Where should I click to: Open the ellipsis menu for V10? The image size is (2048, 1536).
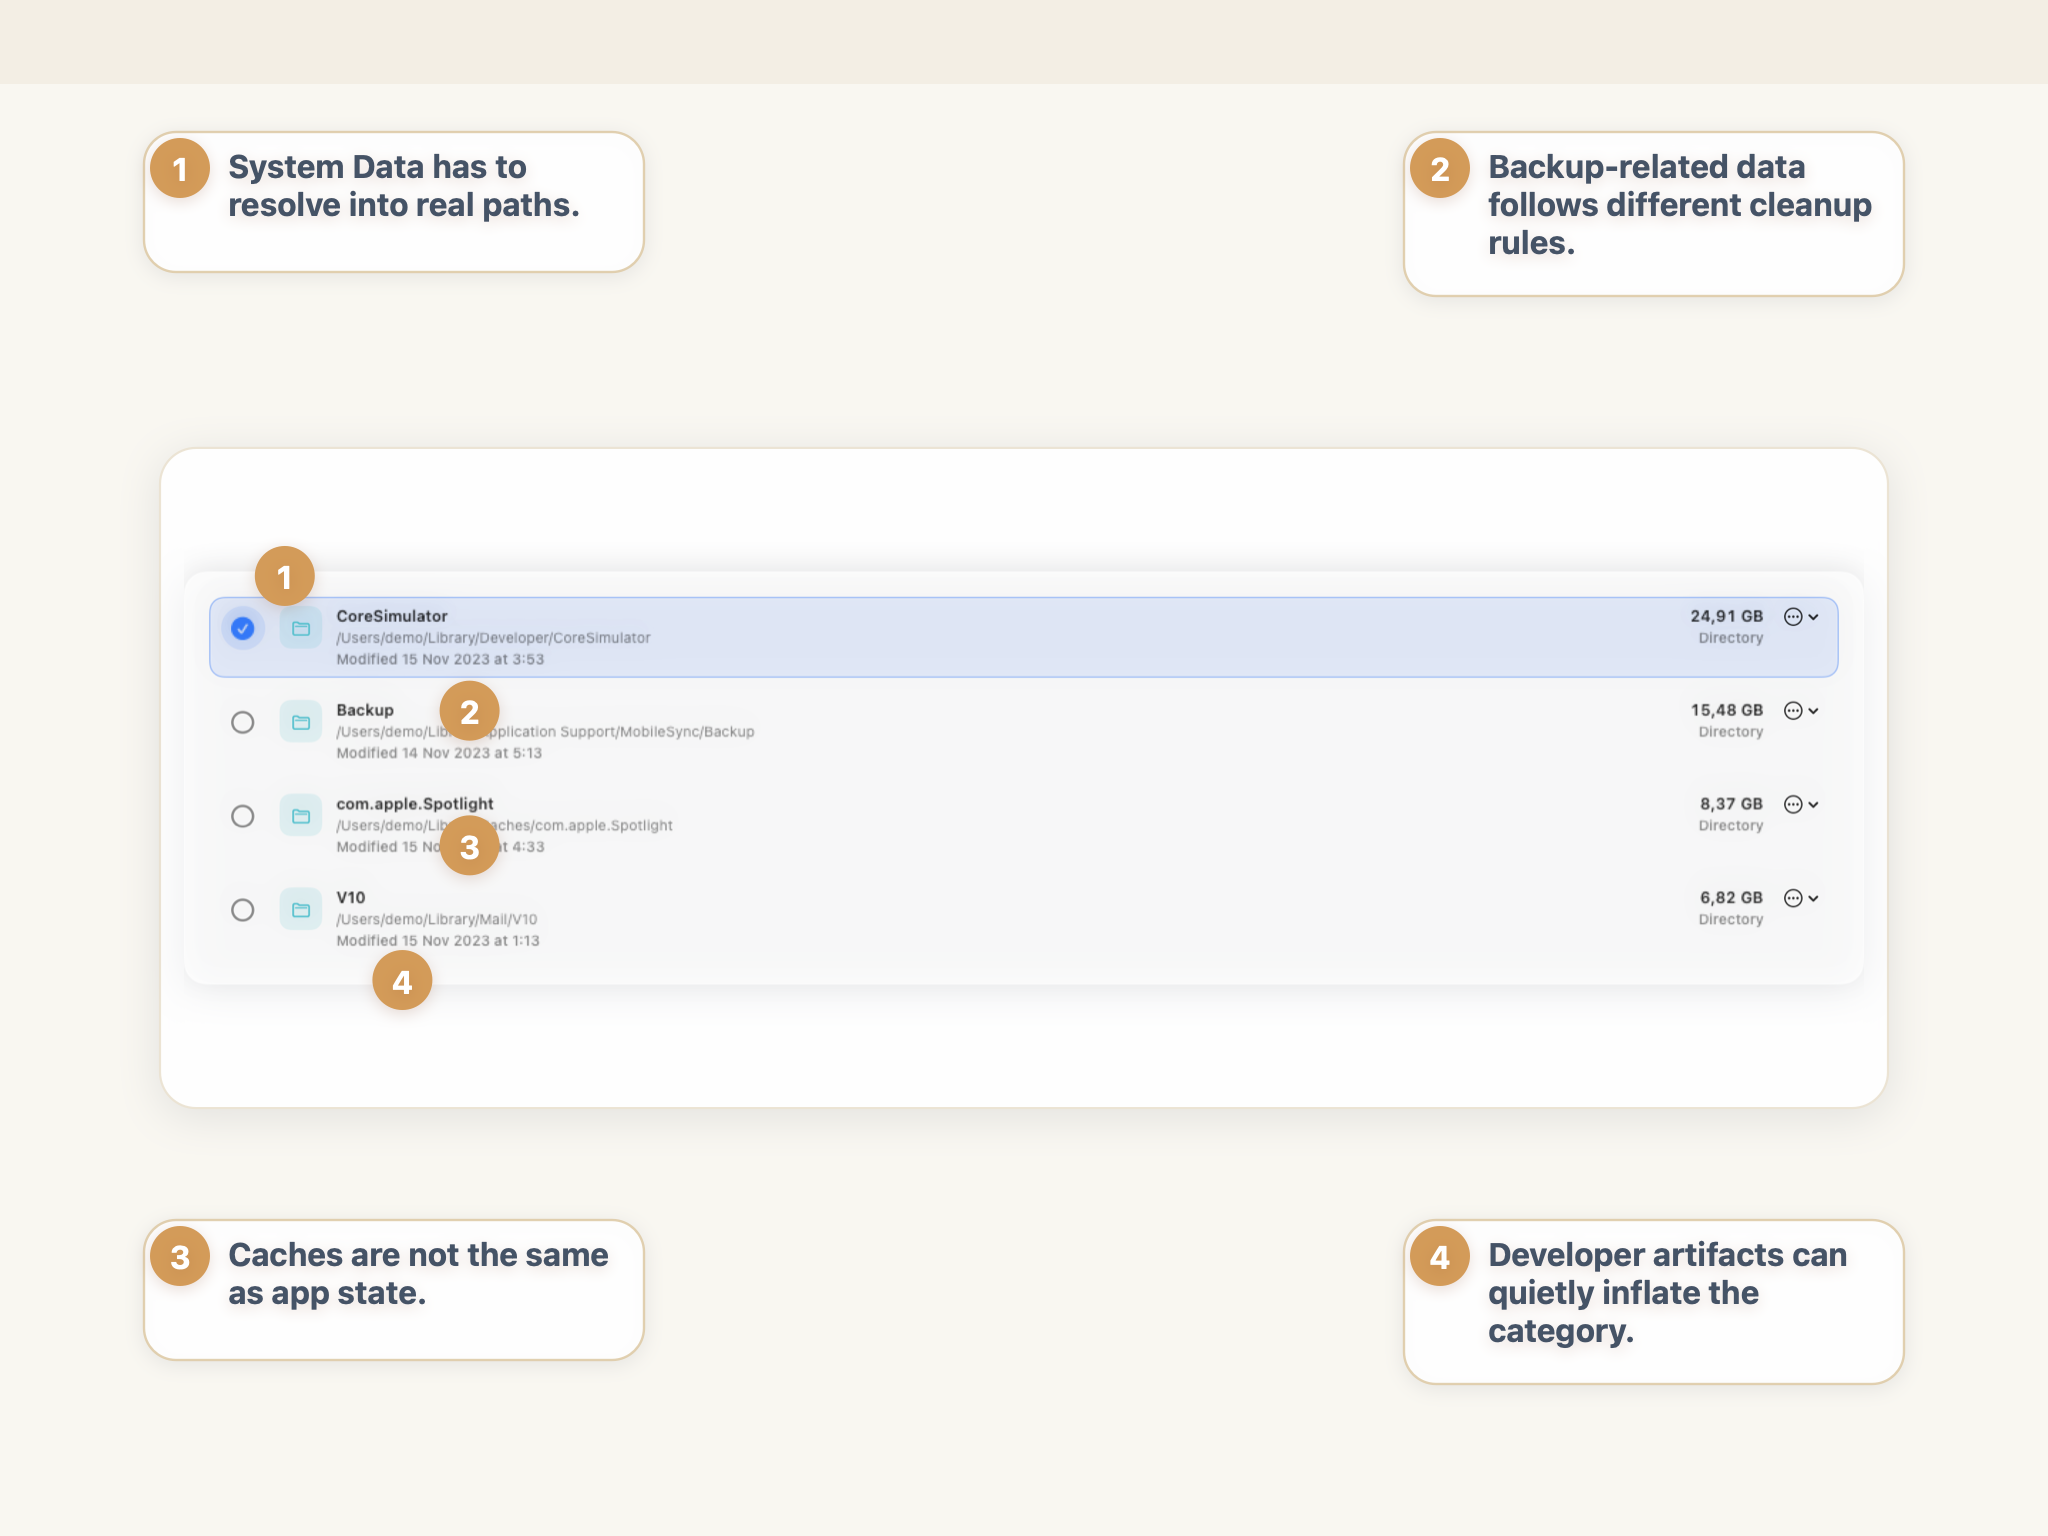[1792, 899]
